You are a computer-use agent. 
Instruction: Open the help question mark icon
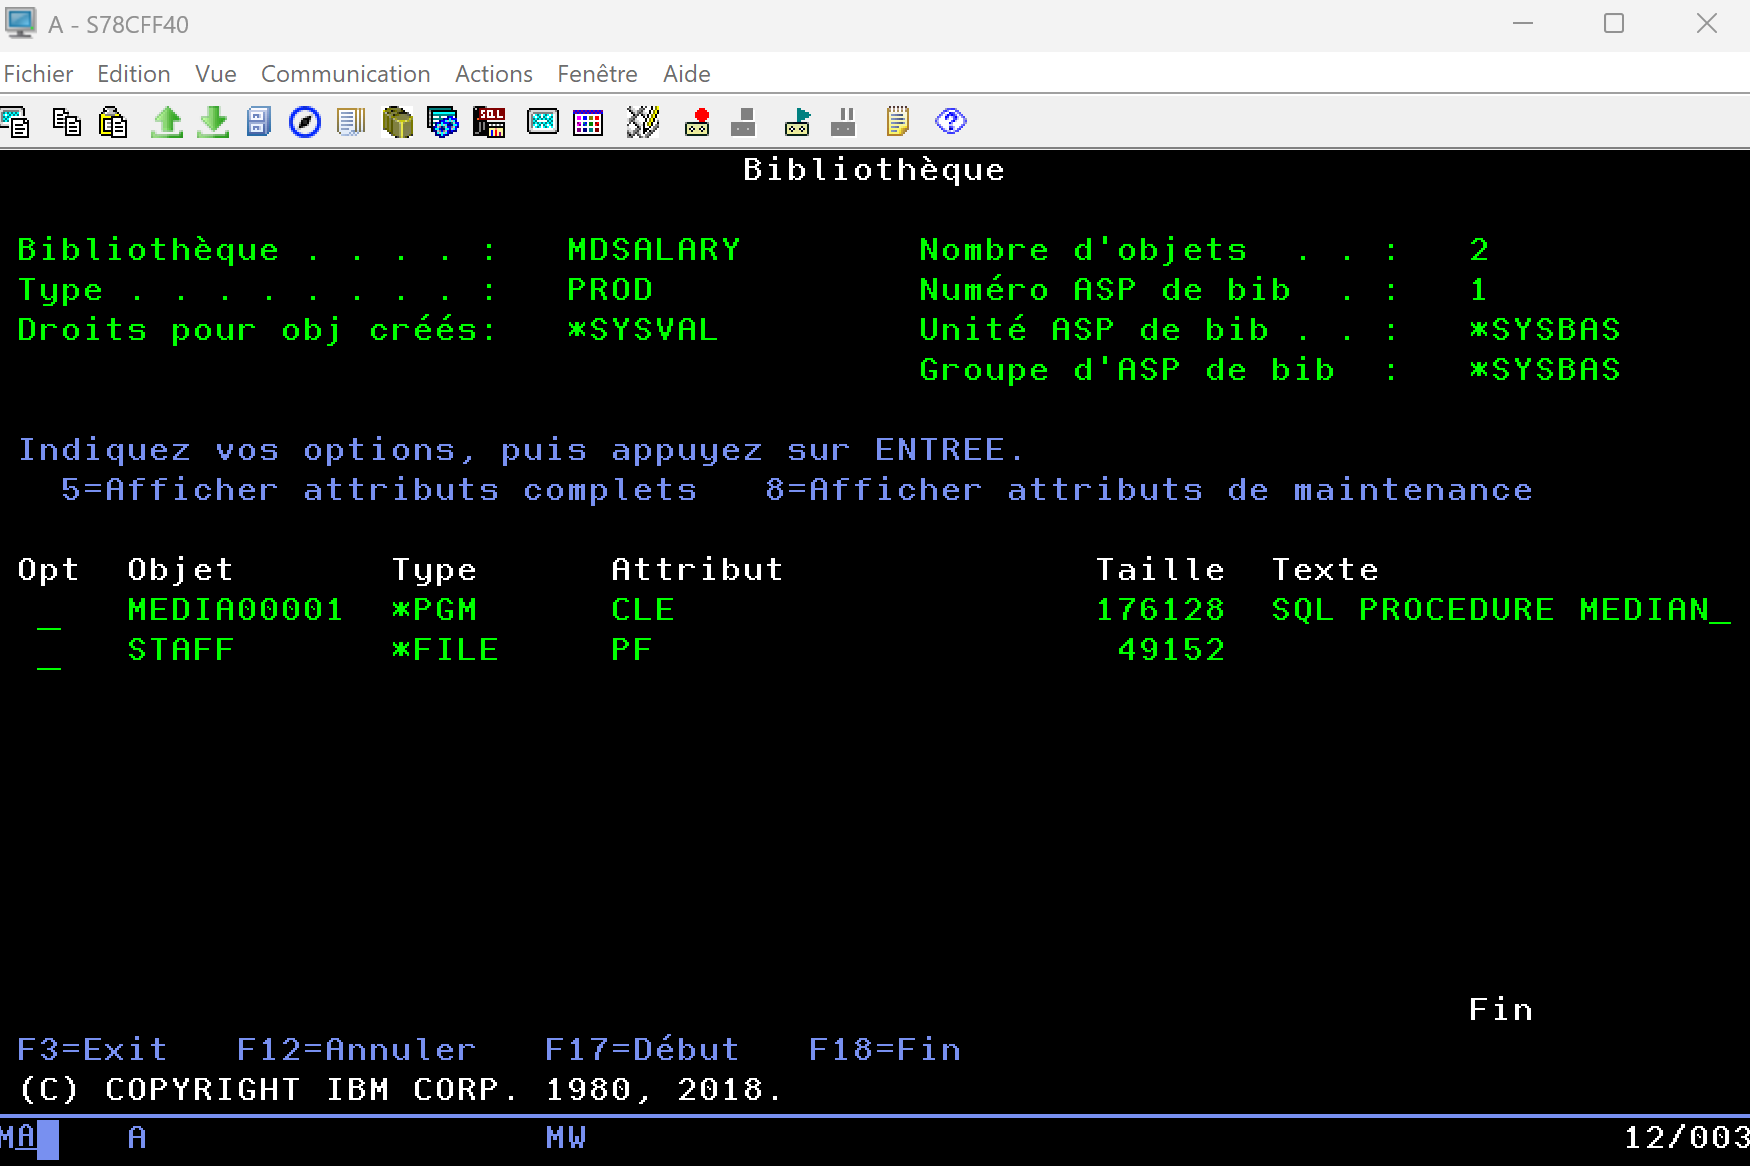coord(950,122)
